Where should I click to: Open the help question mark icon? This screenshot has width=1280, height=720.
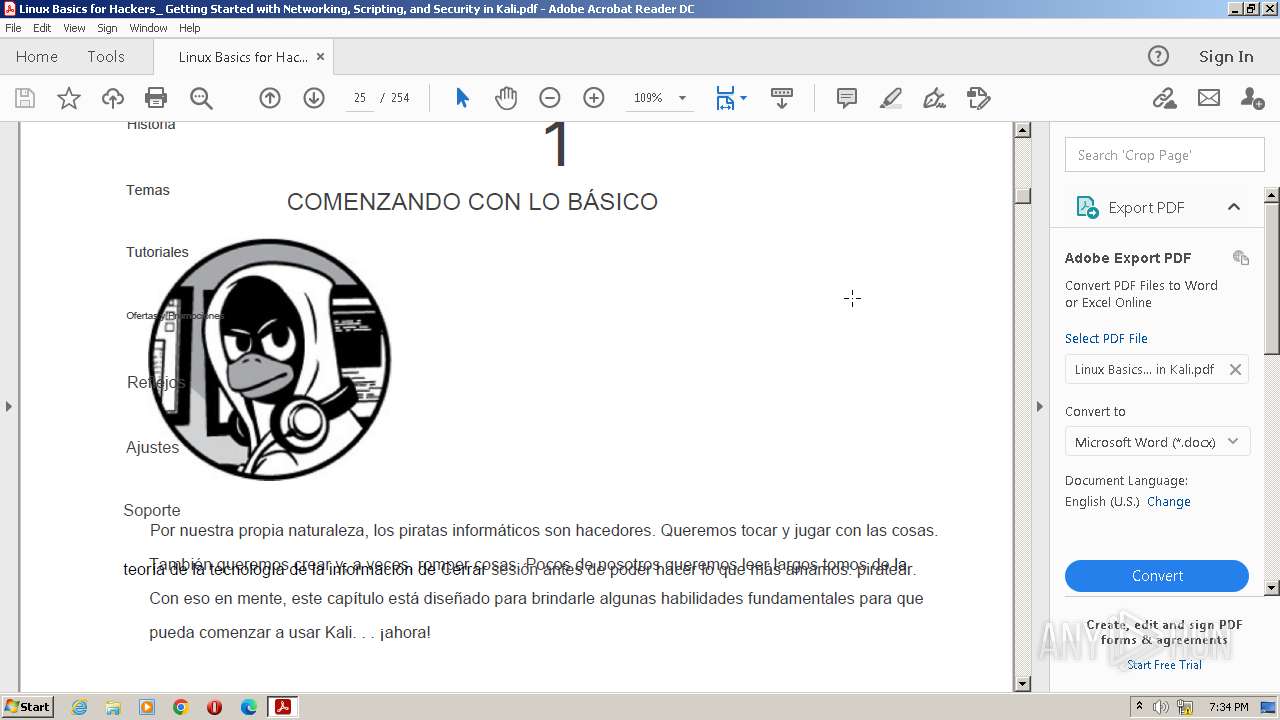(1158, 56)
